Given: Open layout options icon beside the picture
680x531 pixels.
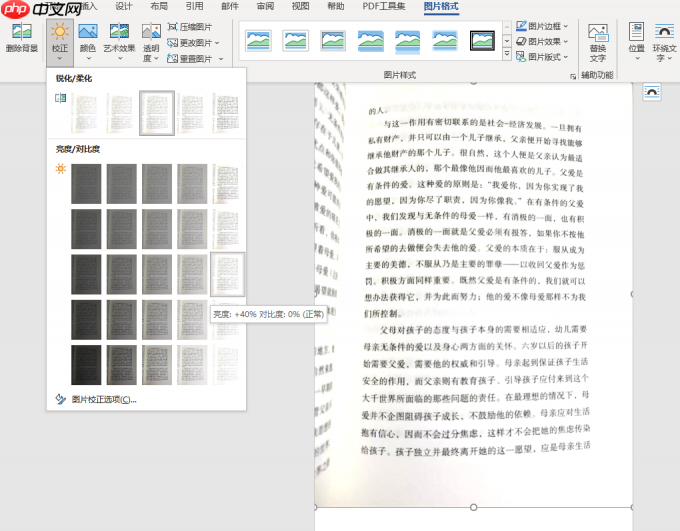Looking at the screenshot, I should [x=652, y=92].
